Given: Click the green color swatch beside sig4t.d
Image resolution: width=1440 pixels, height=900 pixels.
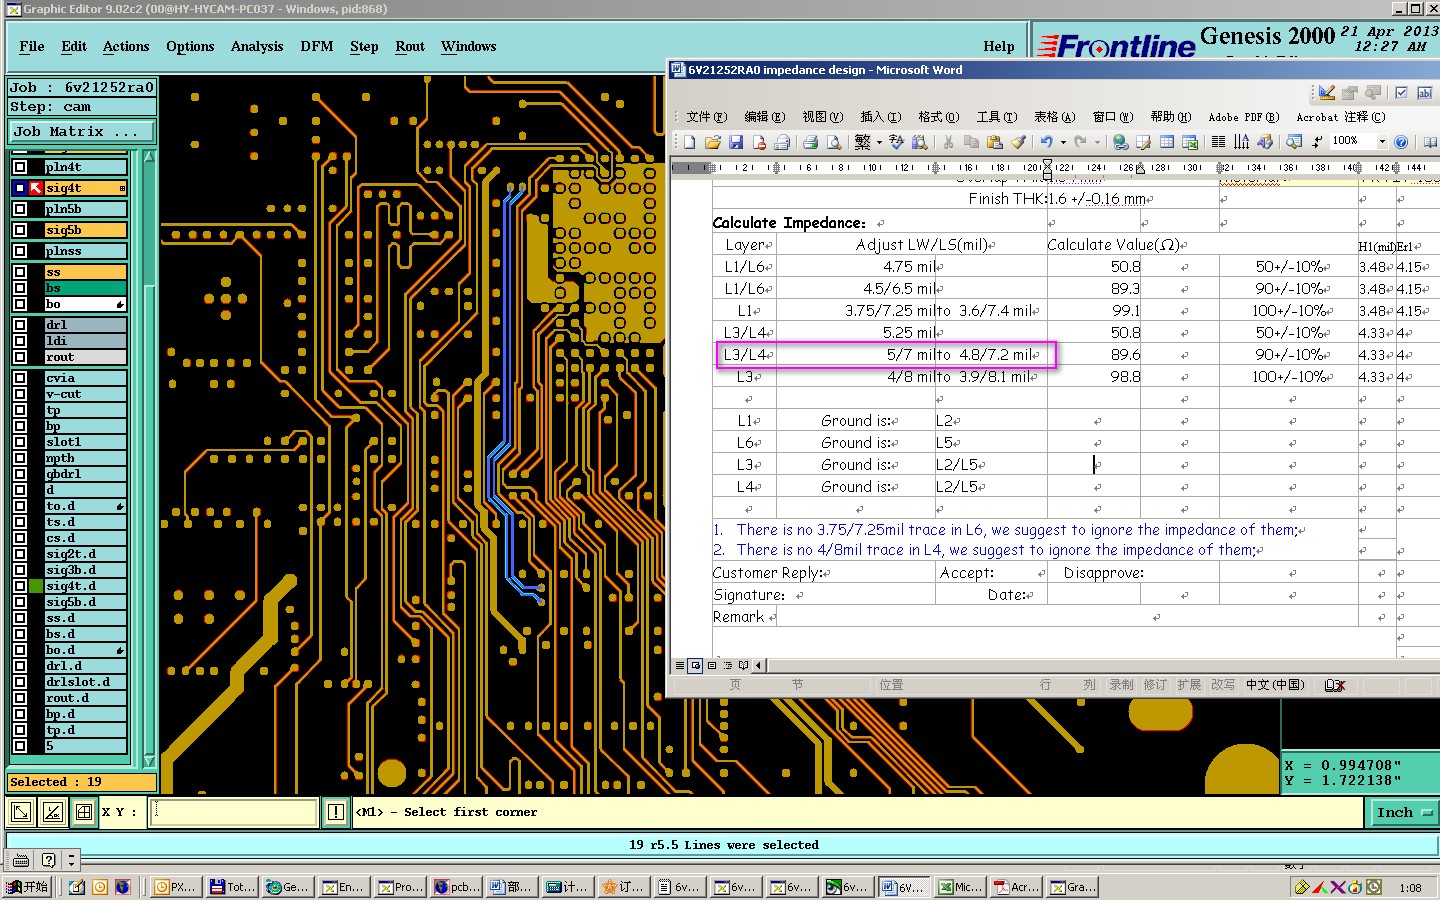Looking at the screenshot, I should tap(36, 586).
